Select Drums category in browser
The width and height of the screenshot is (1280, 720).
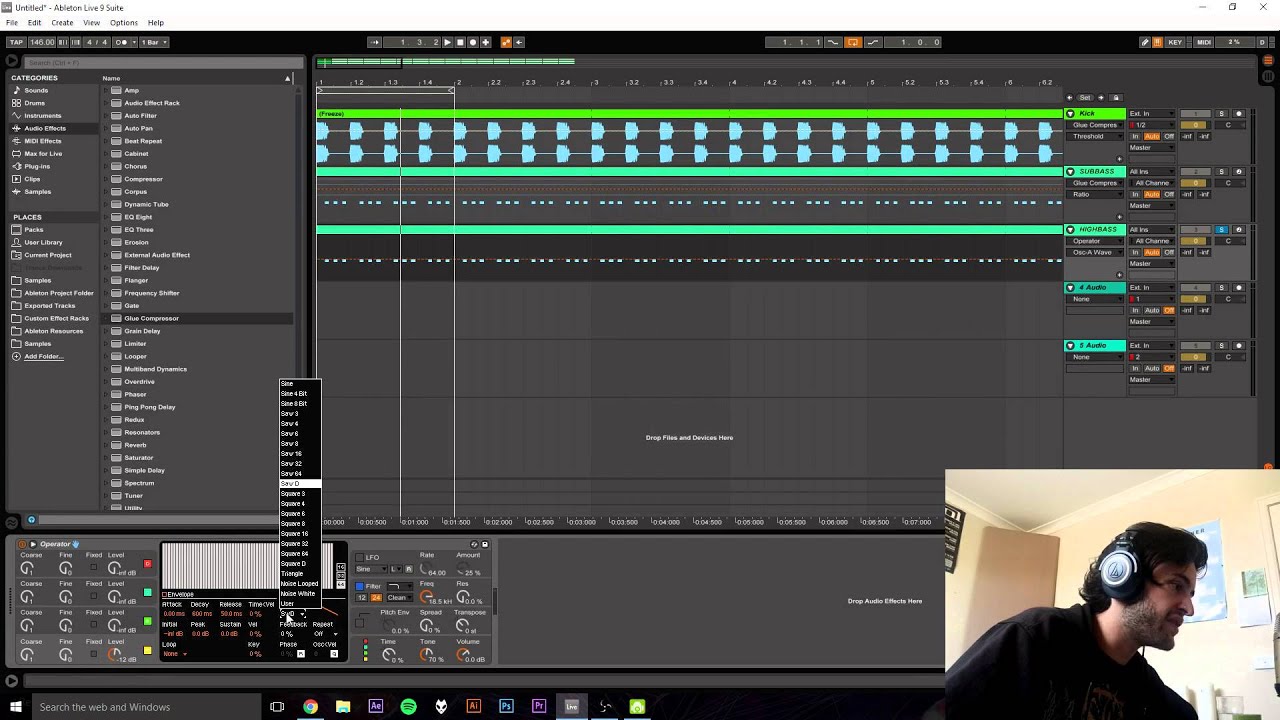point(35,103)
